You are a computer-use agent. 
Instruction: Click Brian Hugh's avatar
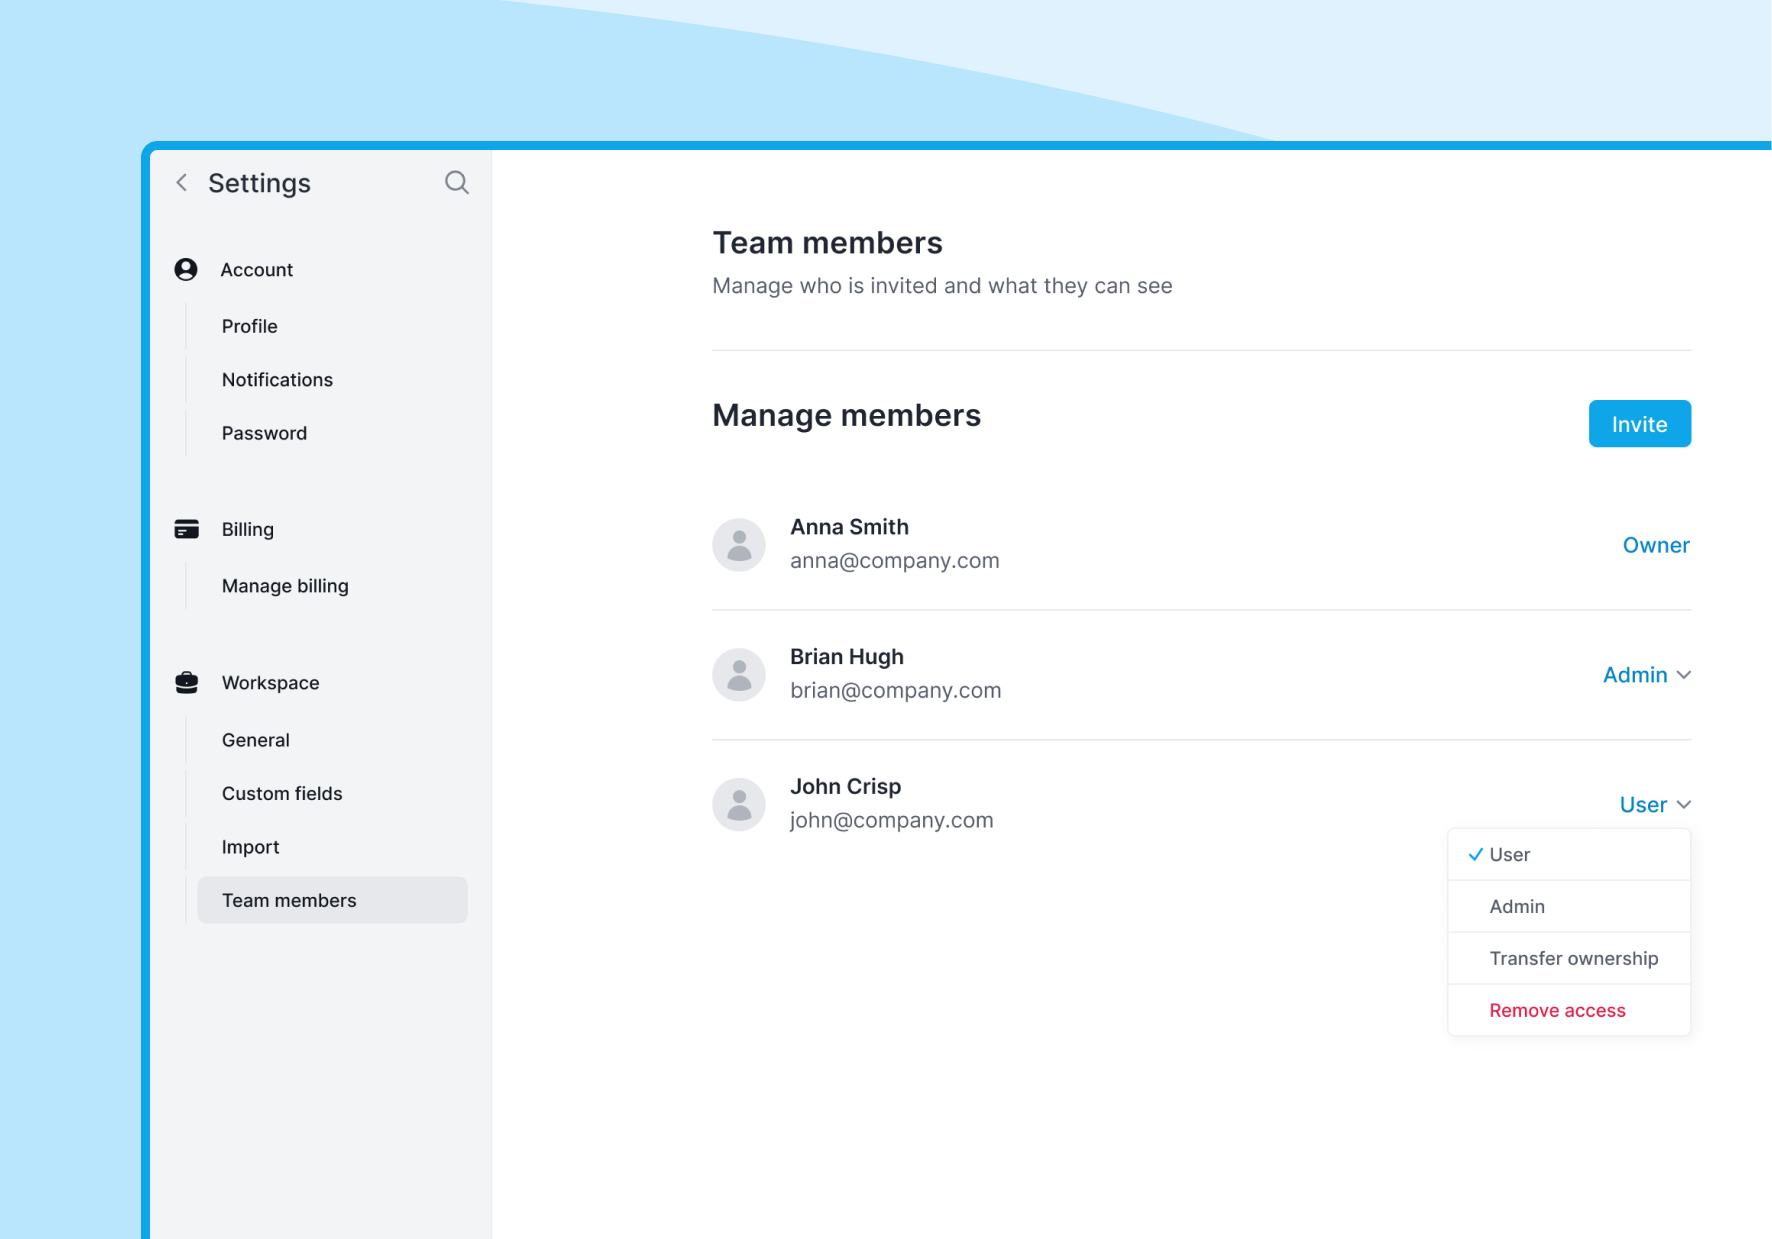point(739,674)
